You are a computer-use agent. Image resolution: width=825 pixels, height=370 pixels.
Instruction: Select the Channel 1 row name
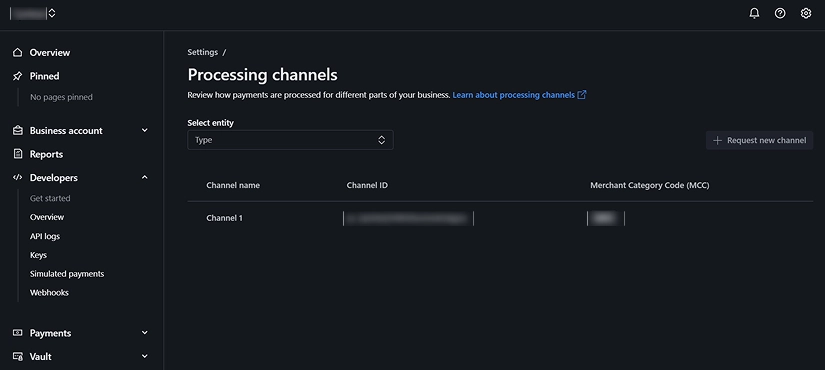pos(225,218)
